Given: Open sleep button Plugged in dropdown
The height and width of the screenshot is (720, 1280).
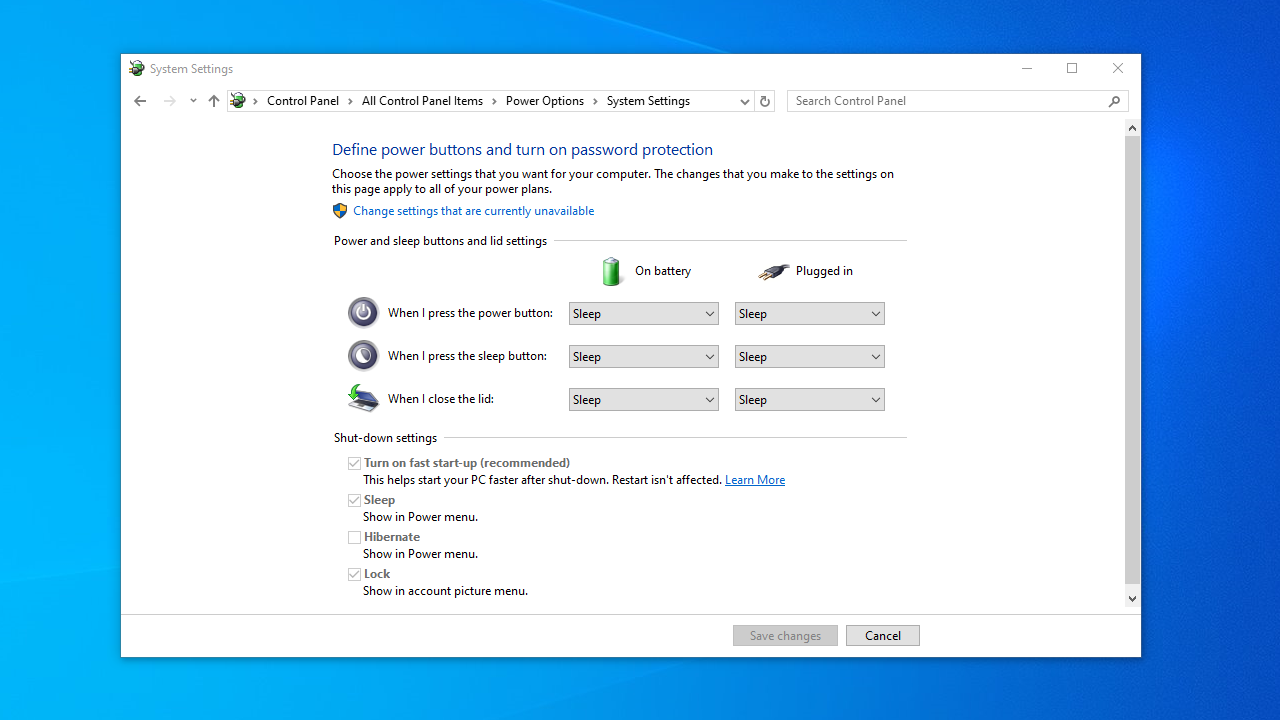Looking at the screenshot, I should click(809, 357).
